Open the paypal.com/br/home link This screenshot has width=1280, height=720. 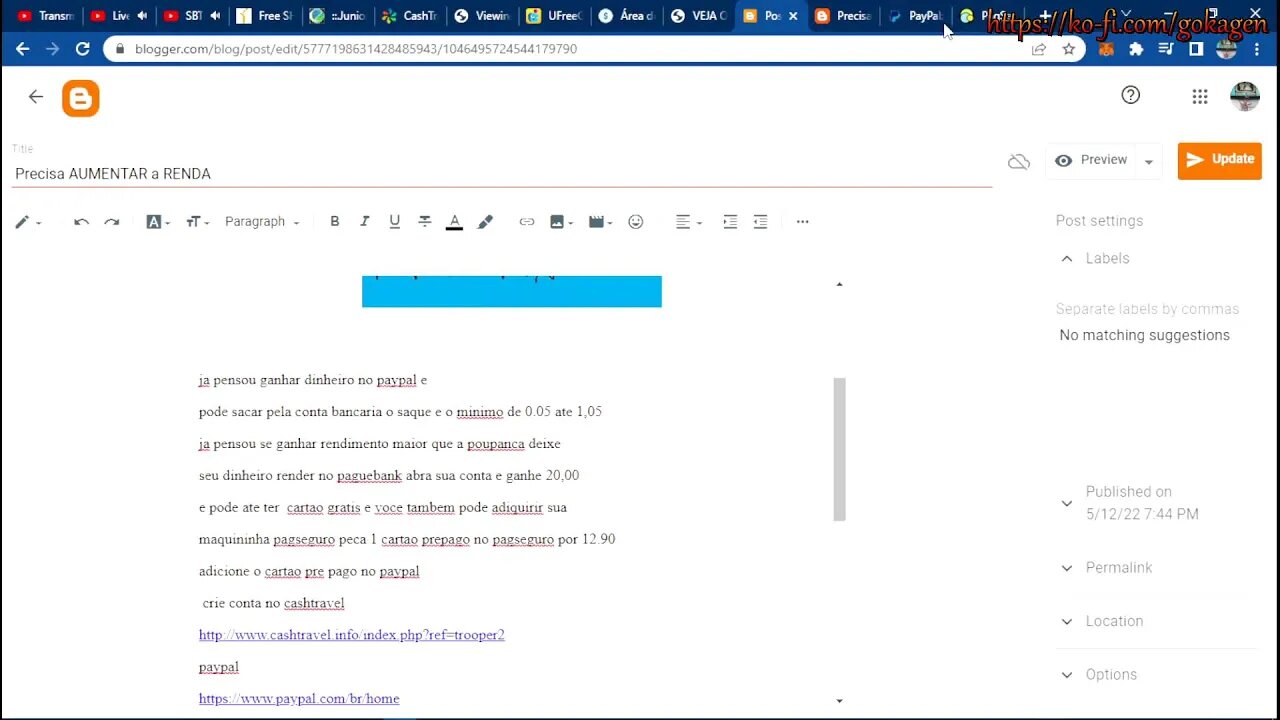[x=299, y=699]
